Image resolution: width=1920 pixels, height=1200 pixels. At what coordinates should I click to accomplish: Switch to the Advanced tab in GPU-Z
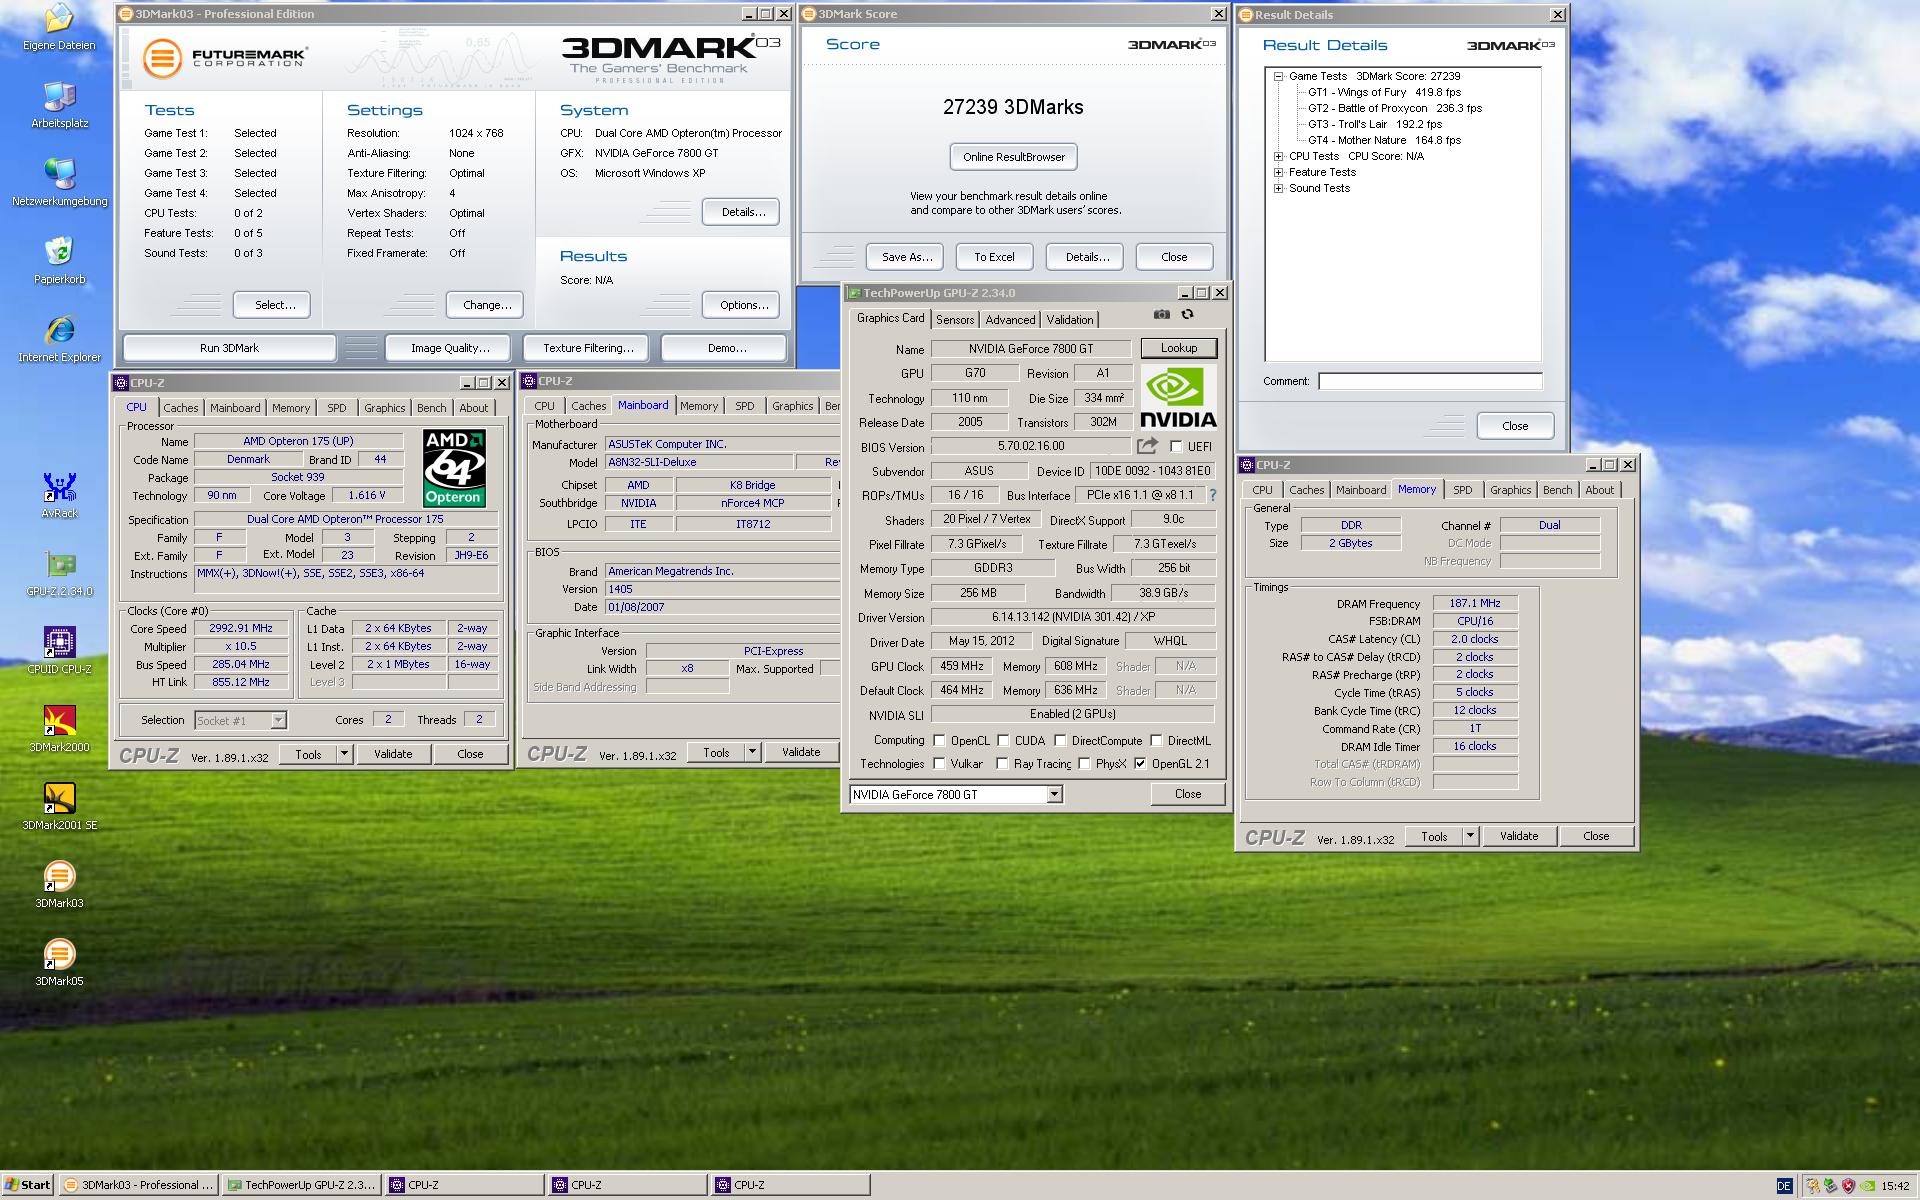coord(1010,320)
